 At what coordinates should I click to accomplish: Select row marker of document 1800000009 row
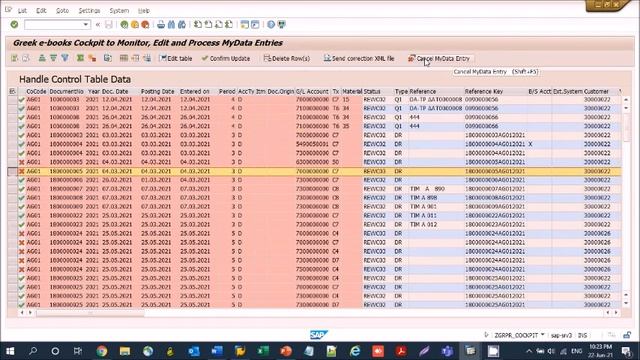[x=12, y=207]
